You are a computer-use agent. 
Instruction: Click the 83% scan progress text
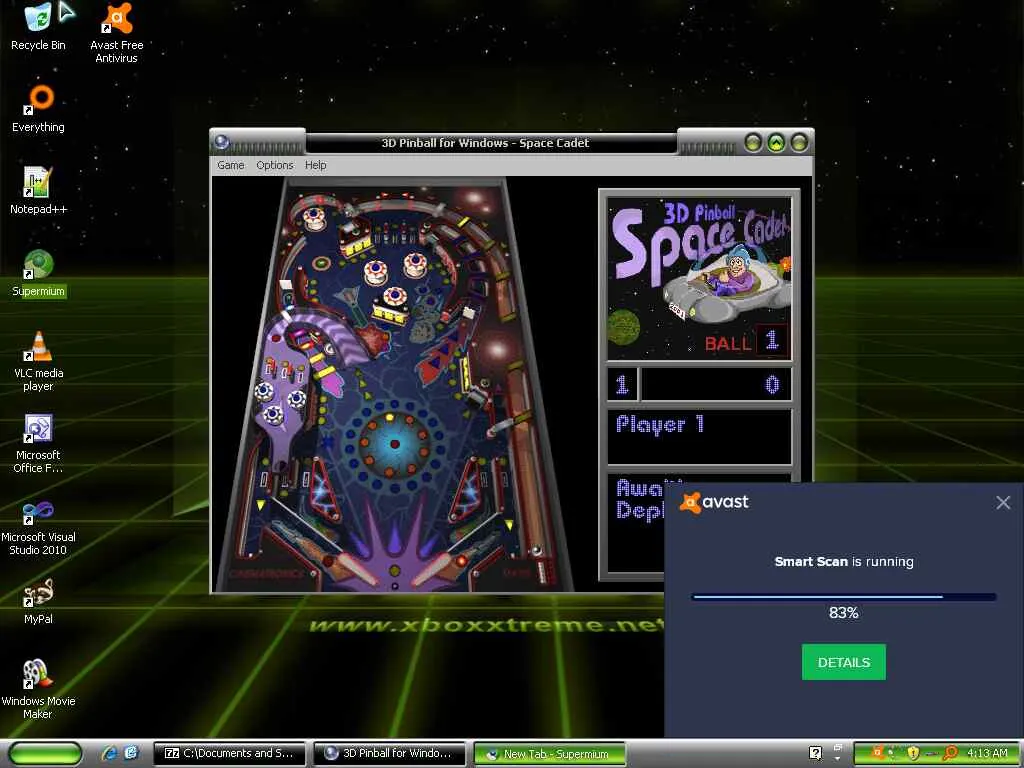pos(843,613)
